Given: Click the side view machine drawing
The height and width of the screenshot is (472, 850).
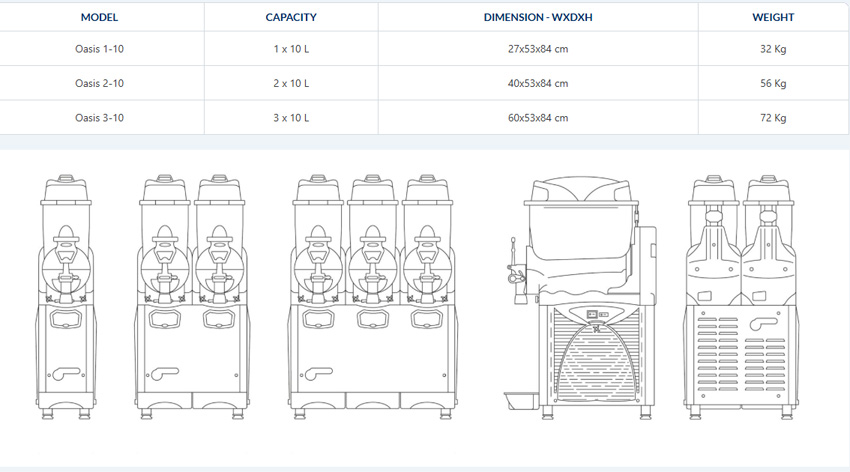Looking at the screenshot, I should pyautogui.click(x=582, y=297).
